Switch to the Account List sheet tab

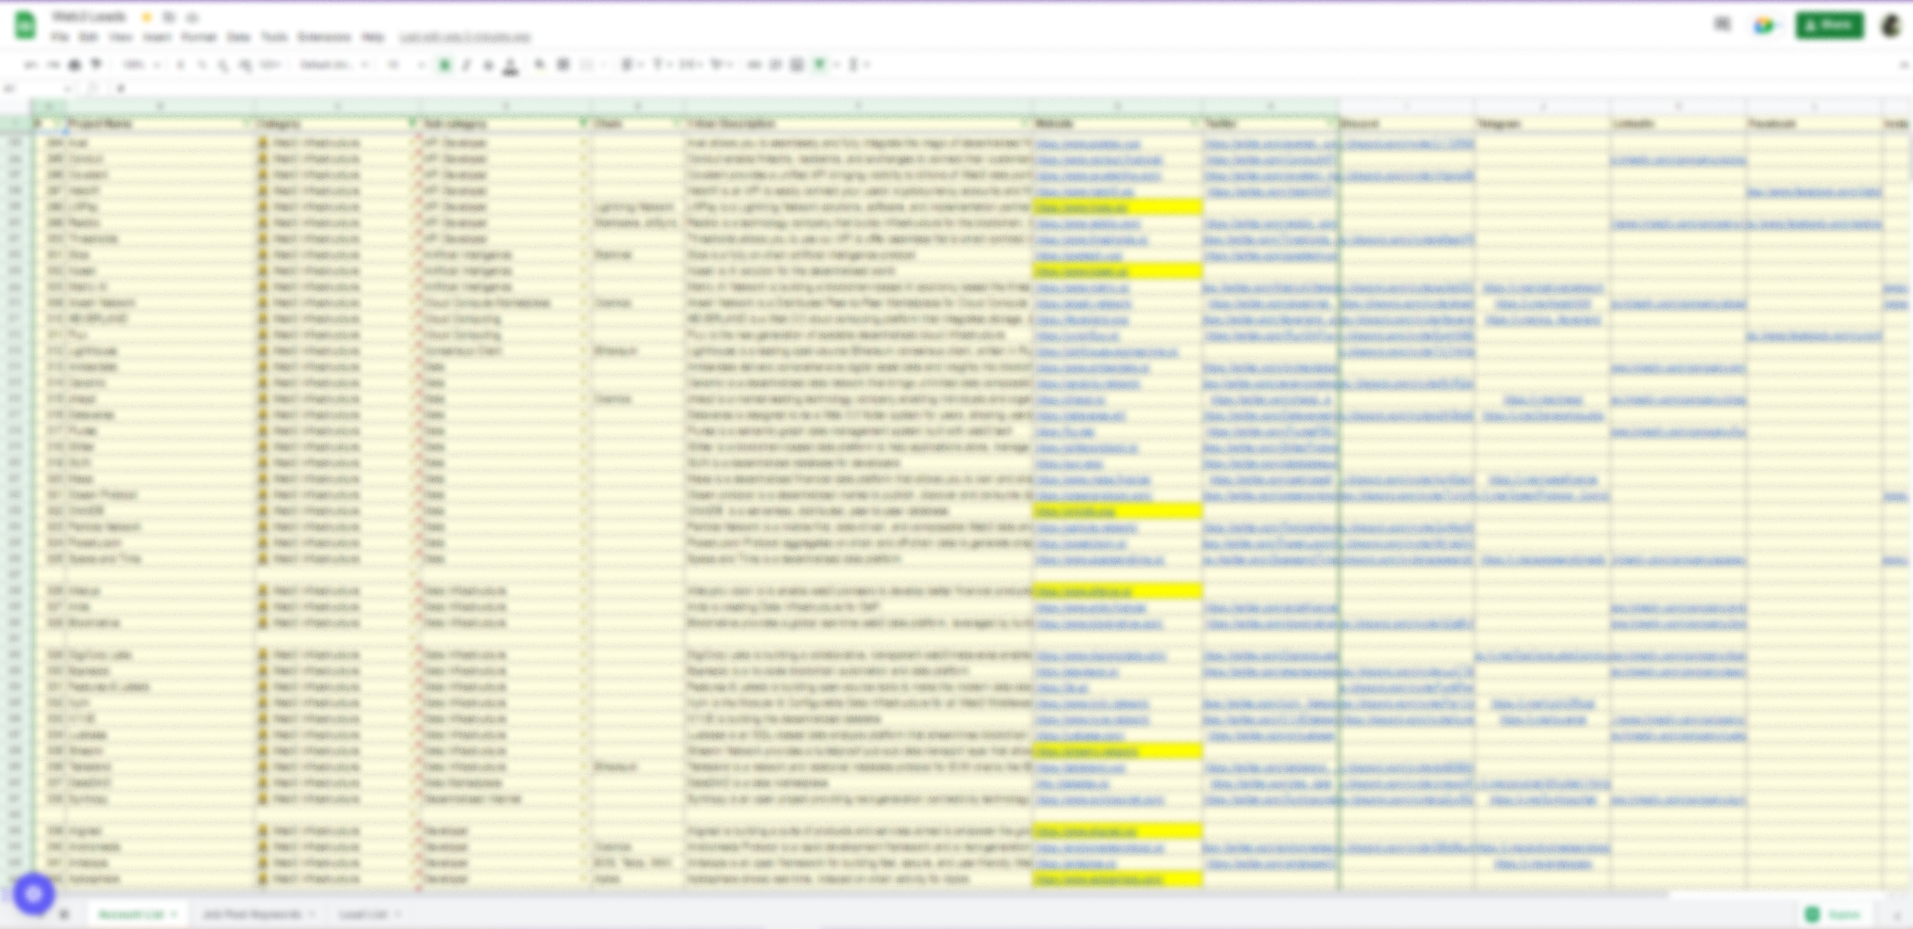(137, 914)
